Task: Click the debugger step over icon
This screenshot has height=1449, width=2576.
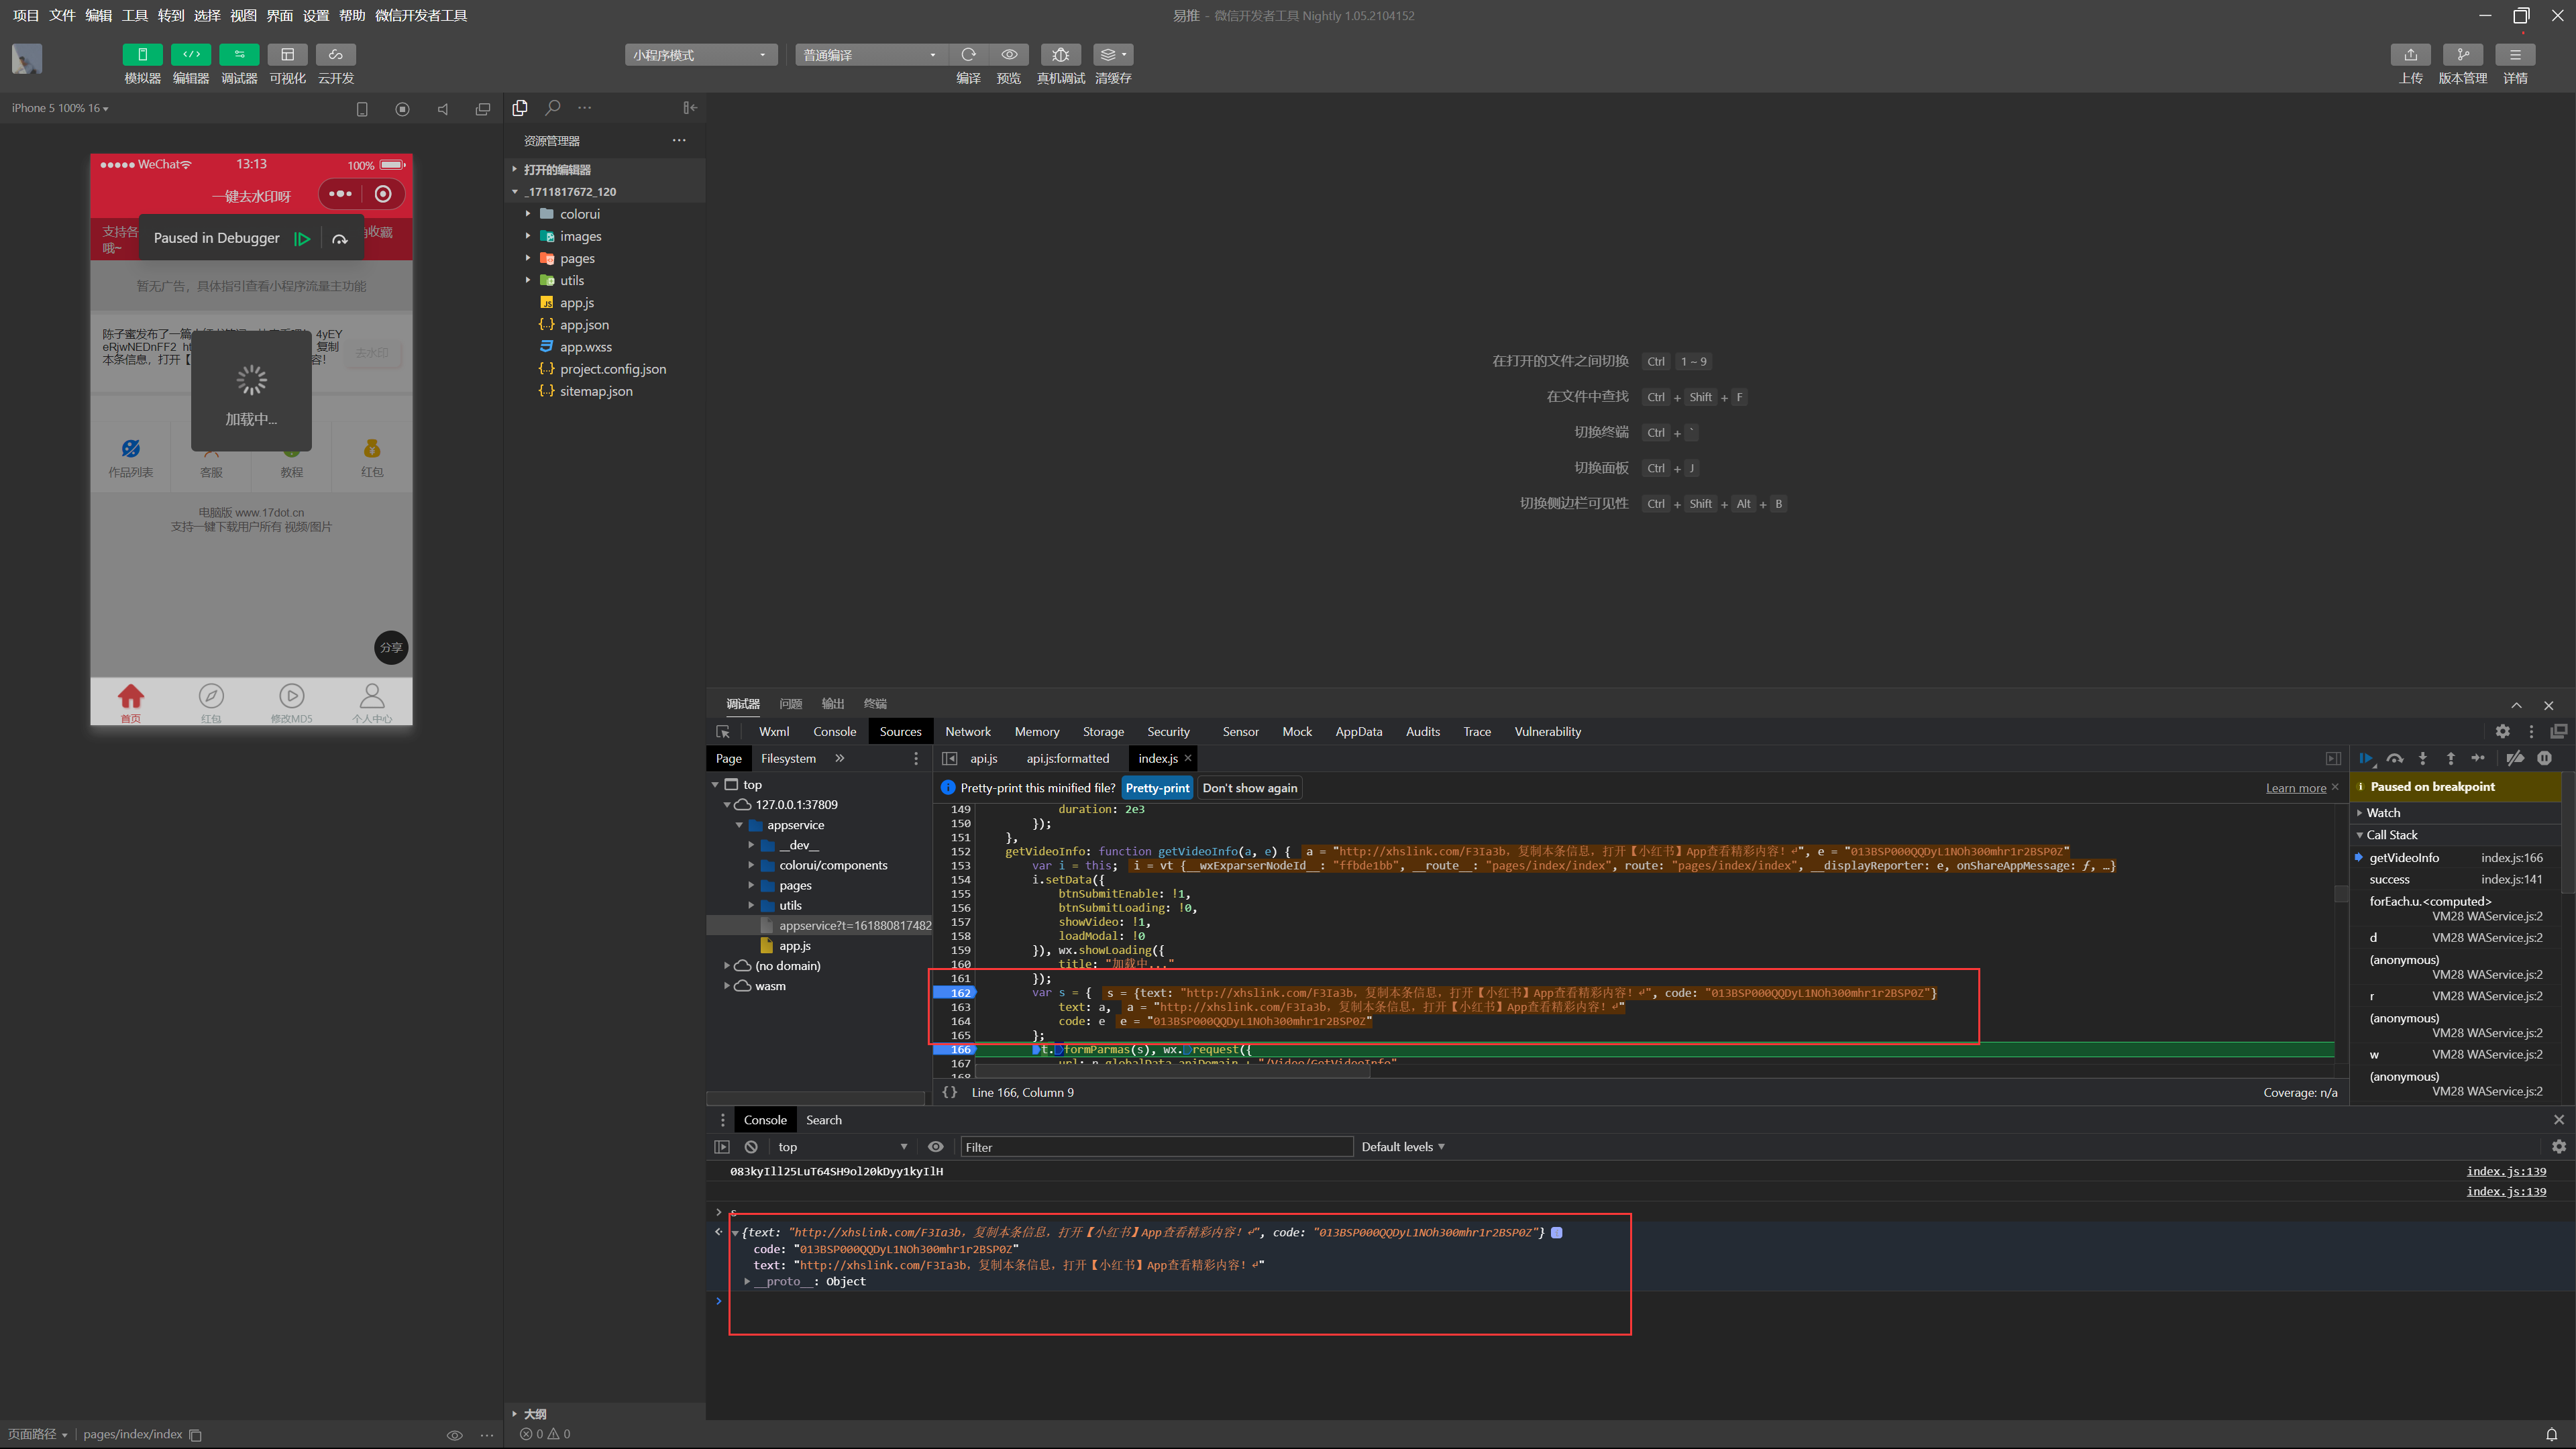Action: tap(2395, 758)
